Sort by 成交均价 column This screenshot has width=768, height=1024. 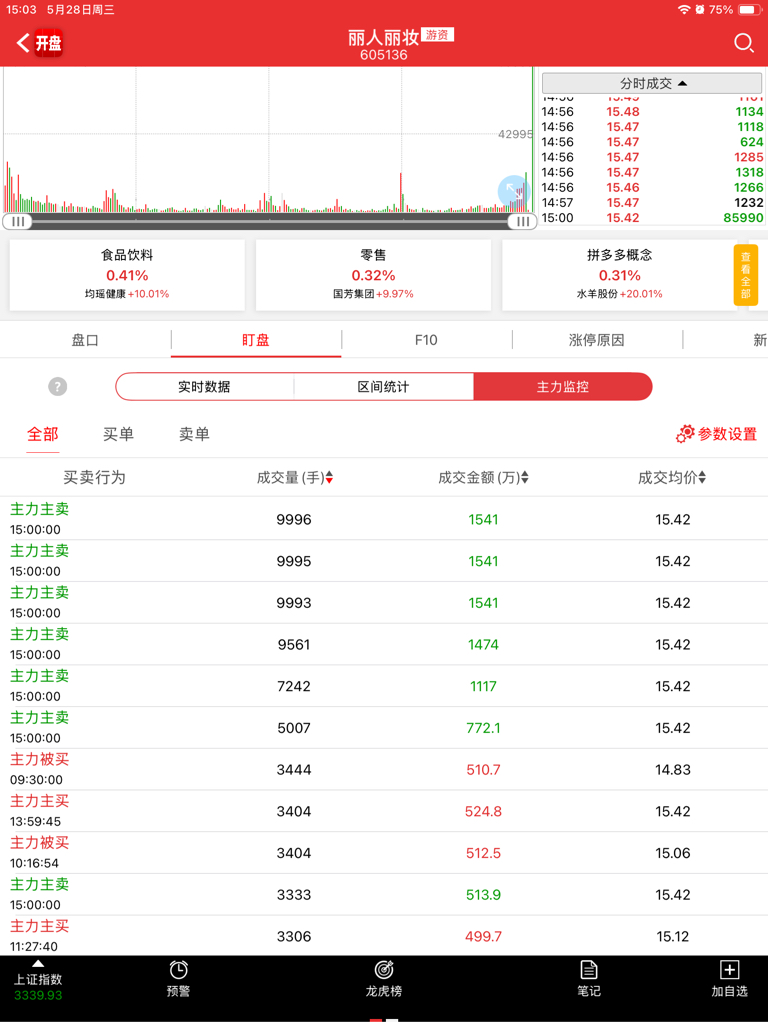672,477
